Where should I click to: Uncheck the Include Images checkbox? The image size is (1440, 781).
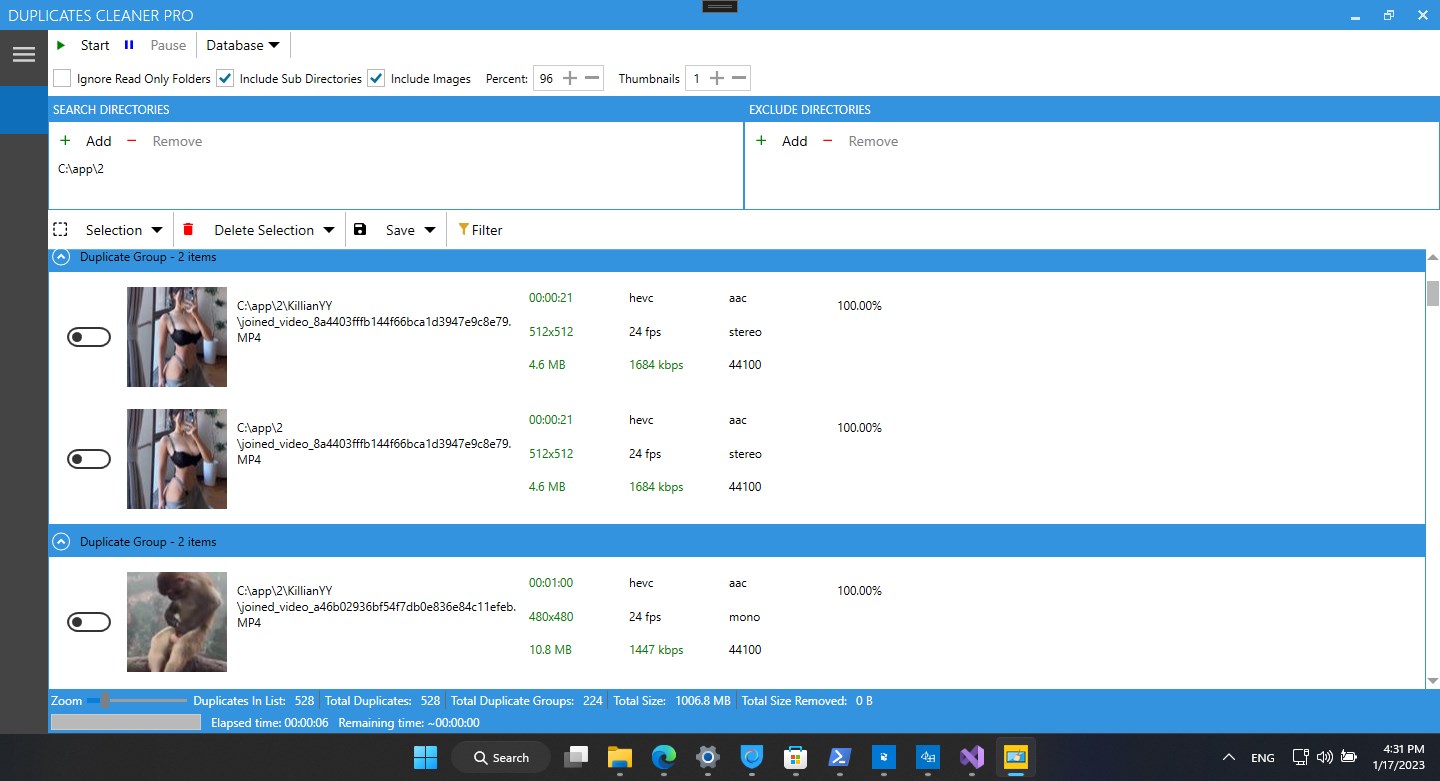pyautogui.click(x=376, y=78)
